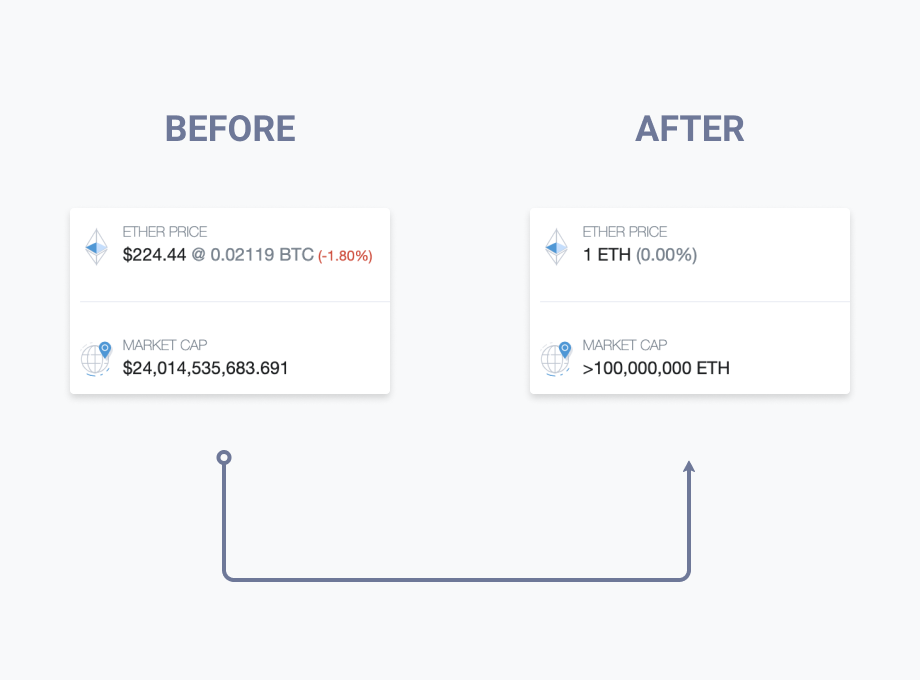The height and width of the screenshot is (680, 920).
Task: Click the globe market cap icon in the Before card
Action: [96, 358]
